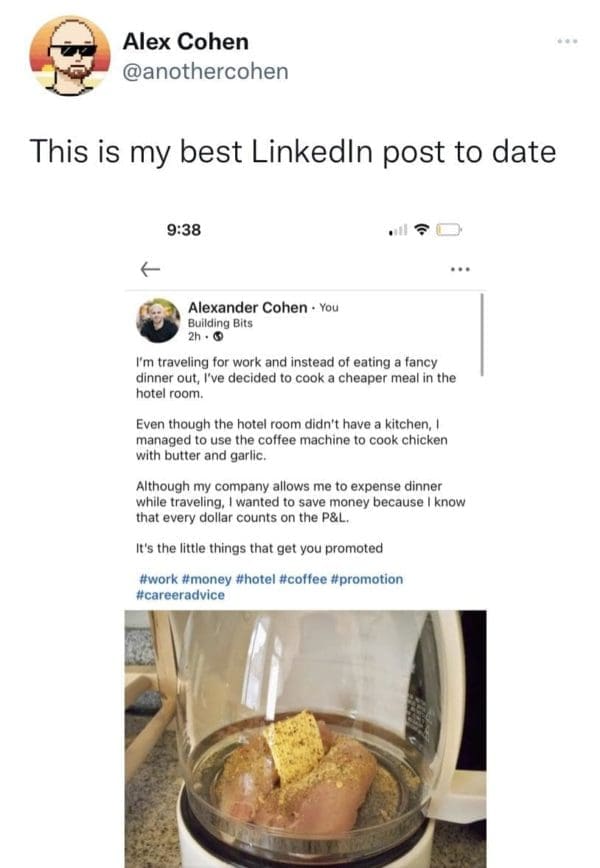The width and height of the screenshot is (600, 868).
Task: Open the tweet's three-dot more menu
Action: point(567,44)
